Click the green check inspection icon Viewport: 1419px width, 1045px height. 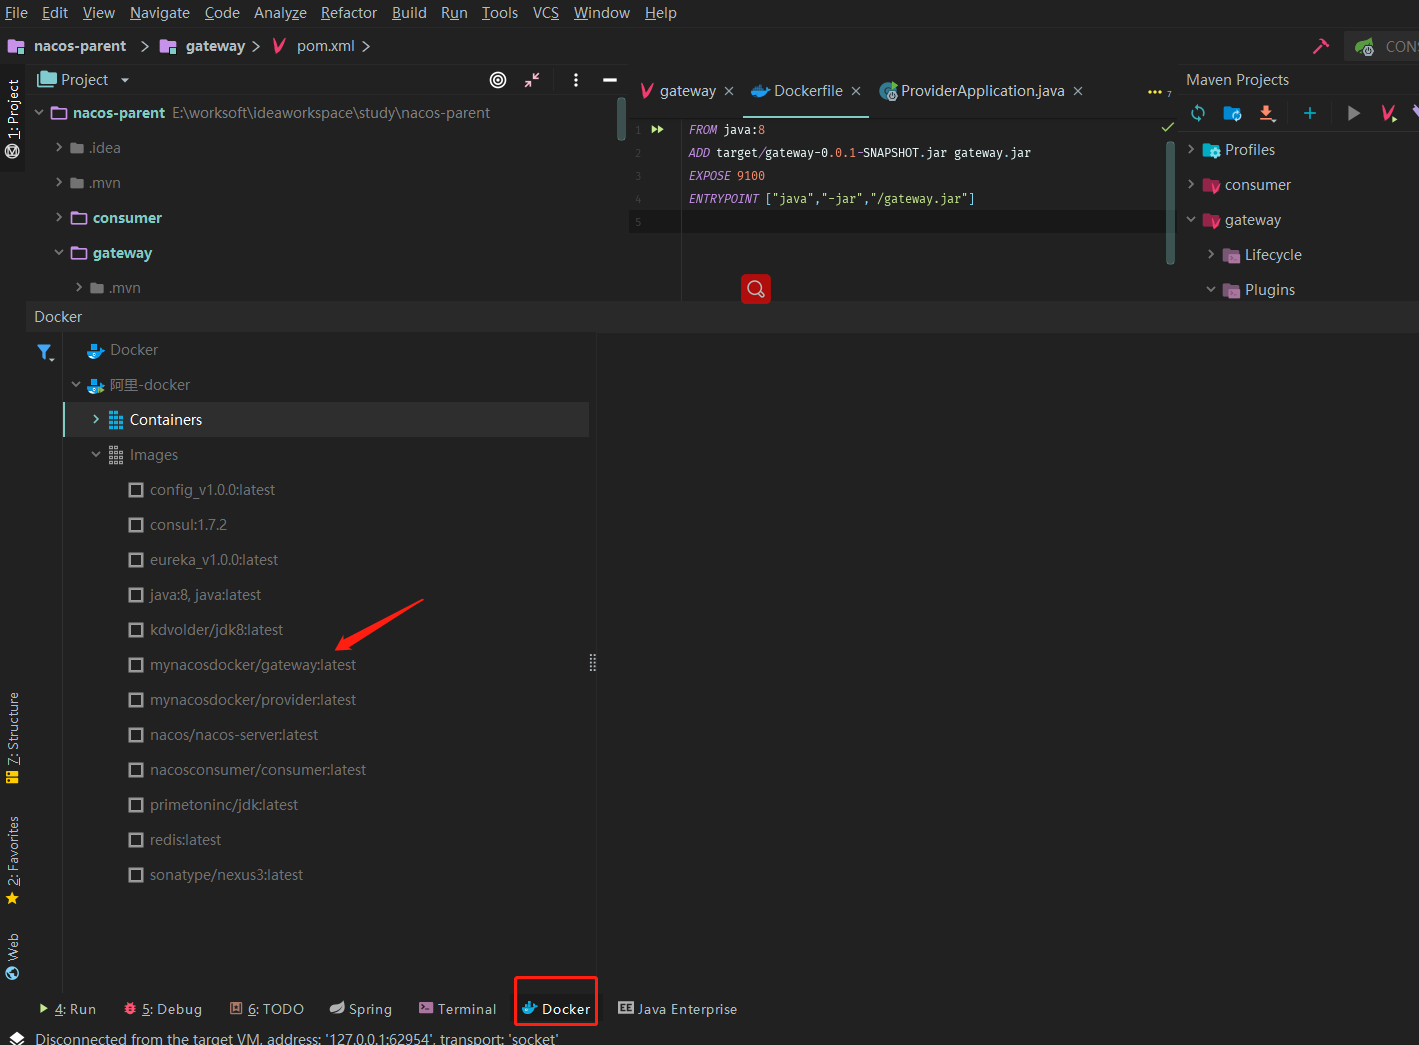tap(1167, 127)
